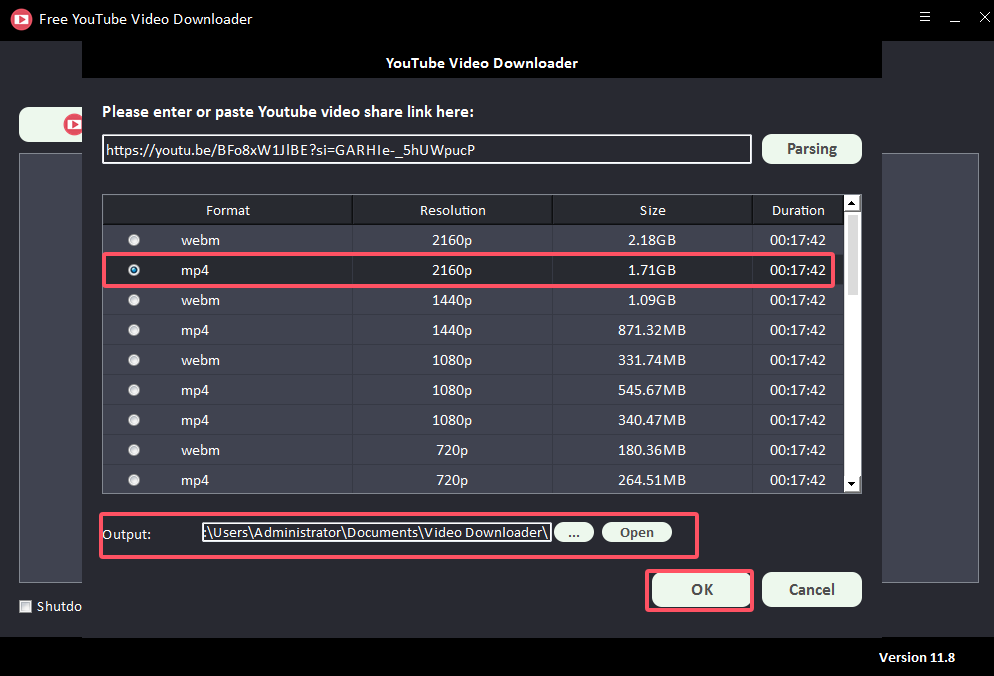Select the webm 1080p 331.74MB format

[x=133, y=360]
